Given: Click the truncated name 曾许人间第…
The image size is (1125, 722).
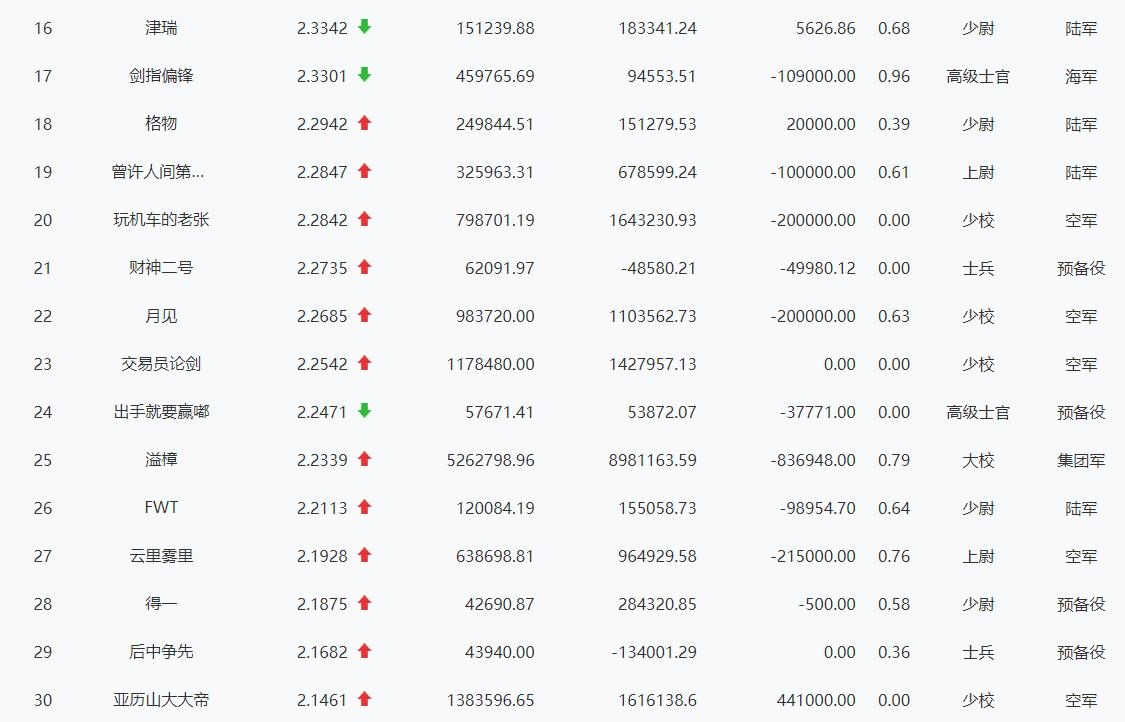Looking at the screenshot, I should [158, 172].
